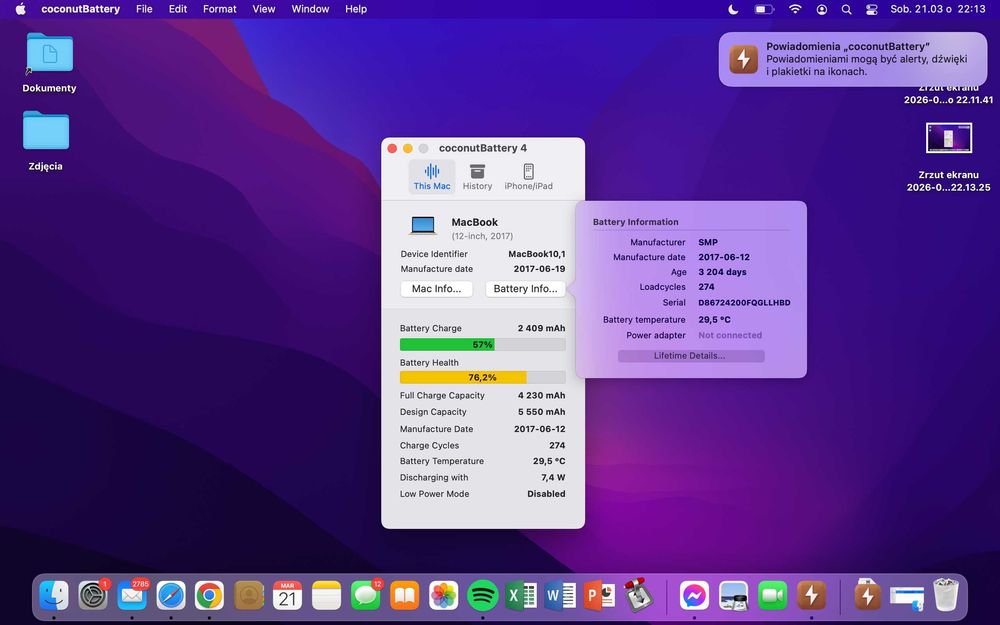Click the serial D86724200FQGLLHBD
The width and height of the screenshot is (1000, 625).
[x=744, y=303]
